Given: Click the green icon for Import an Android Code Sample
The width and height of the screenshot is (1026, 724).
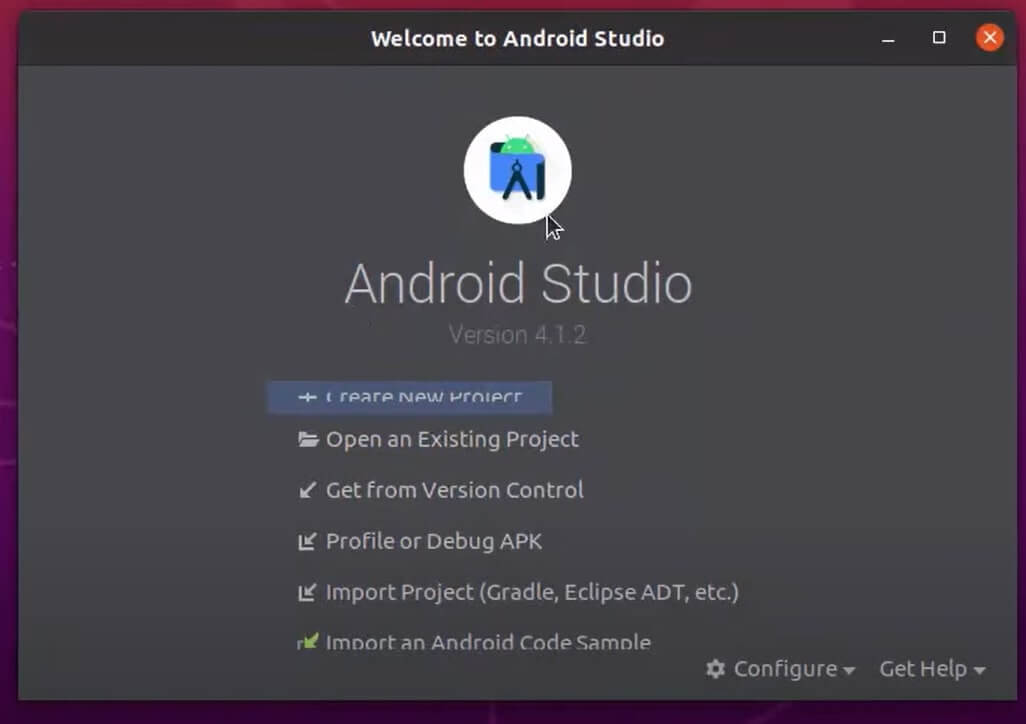Looking at the screenshot, I should pos(308,642).
